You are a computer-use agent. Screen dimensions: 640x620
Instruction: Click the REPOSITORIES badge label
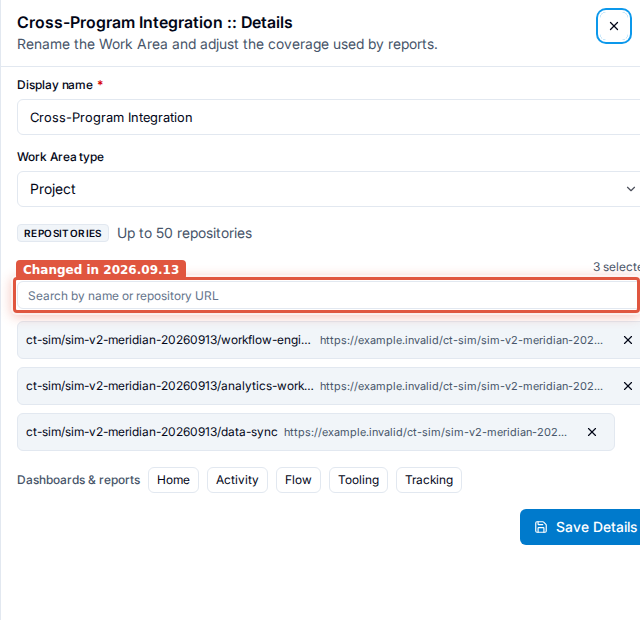(63, 233)
